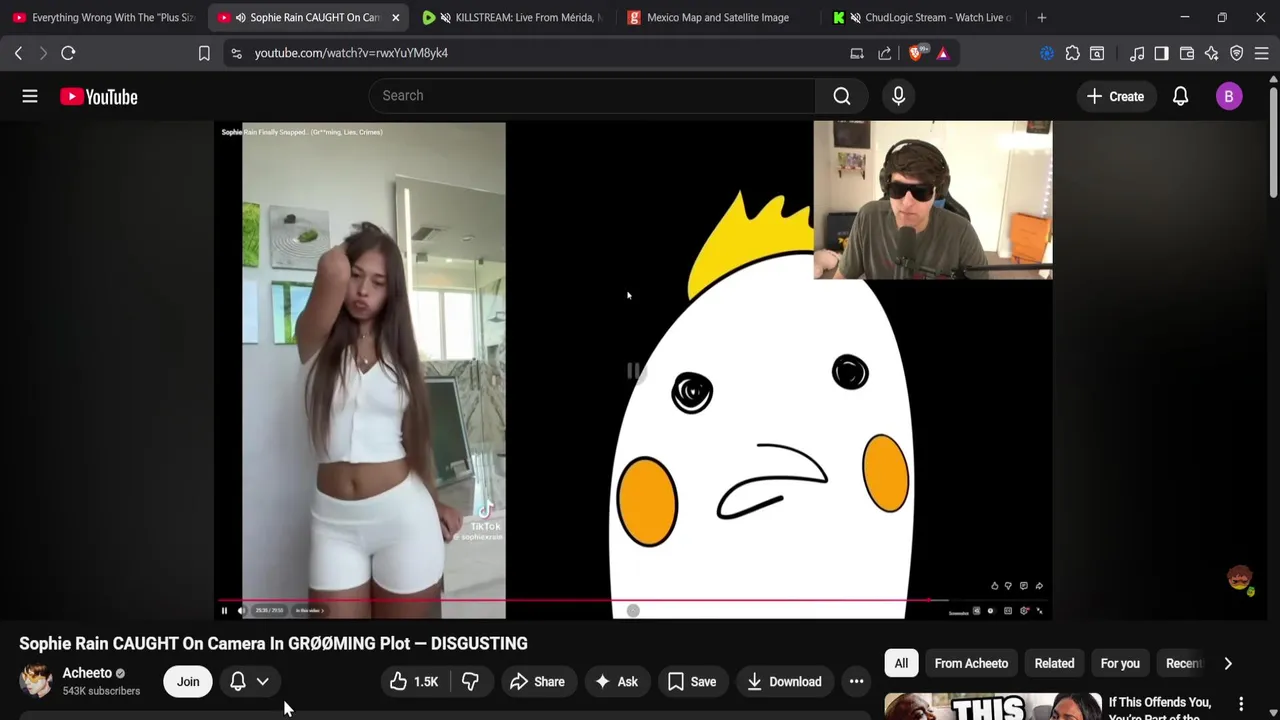1280x720 pixels.
Task: Pause the video with the player pause button
Action: click(224, 610)
